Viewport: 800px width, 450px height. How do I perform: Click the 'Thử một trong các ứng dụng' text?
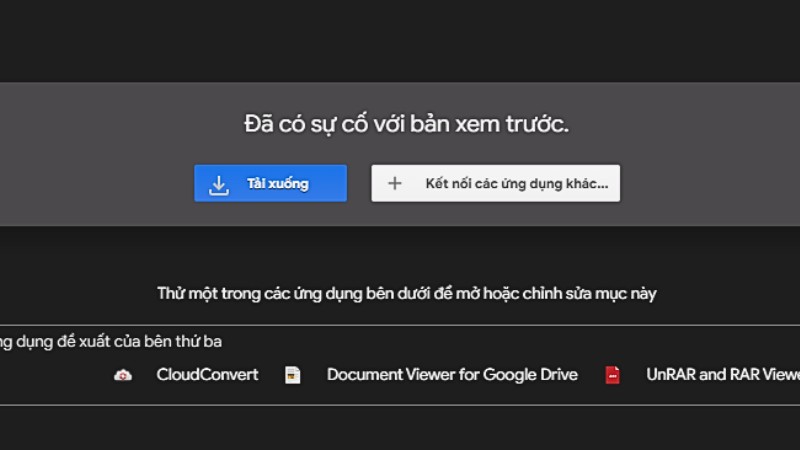(406, 294)
